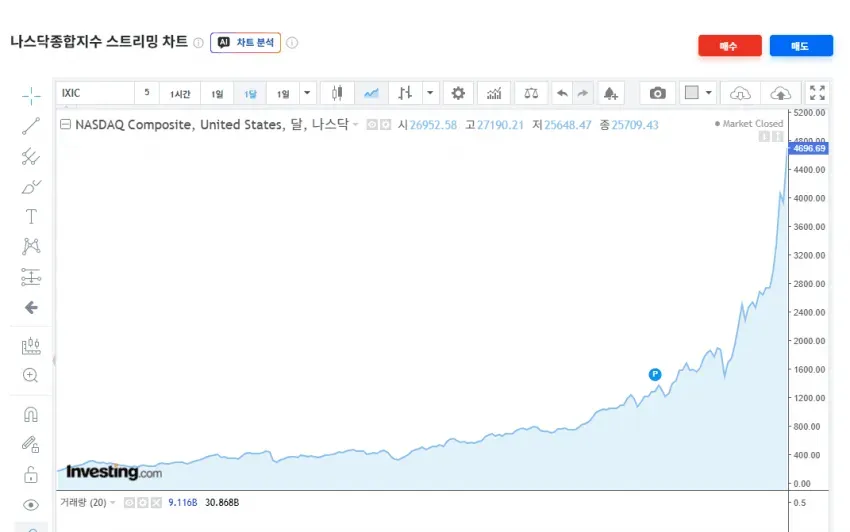Save chart layout to cloud

[781, 93]
